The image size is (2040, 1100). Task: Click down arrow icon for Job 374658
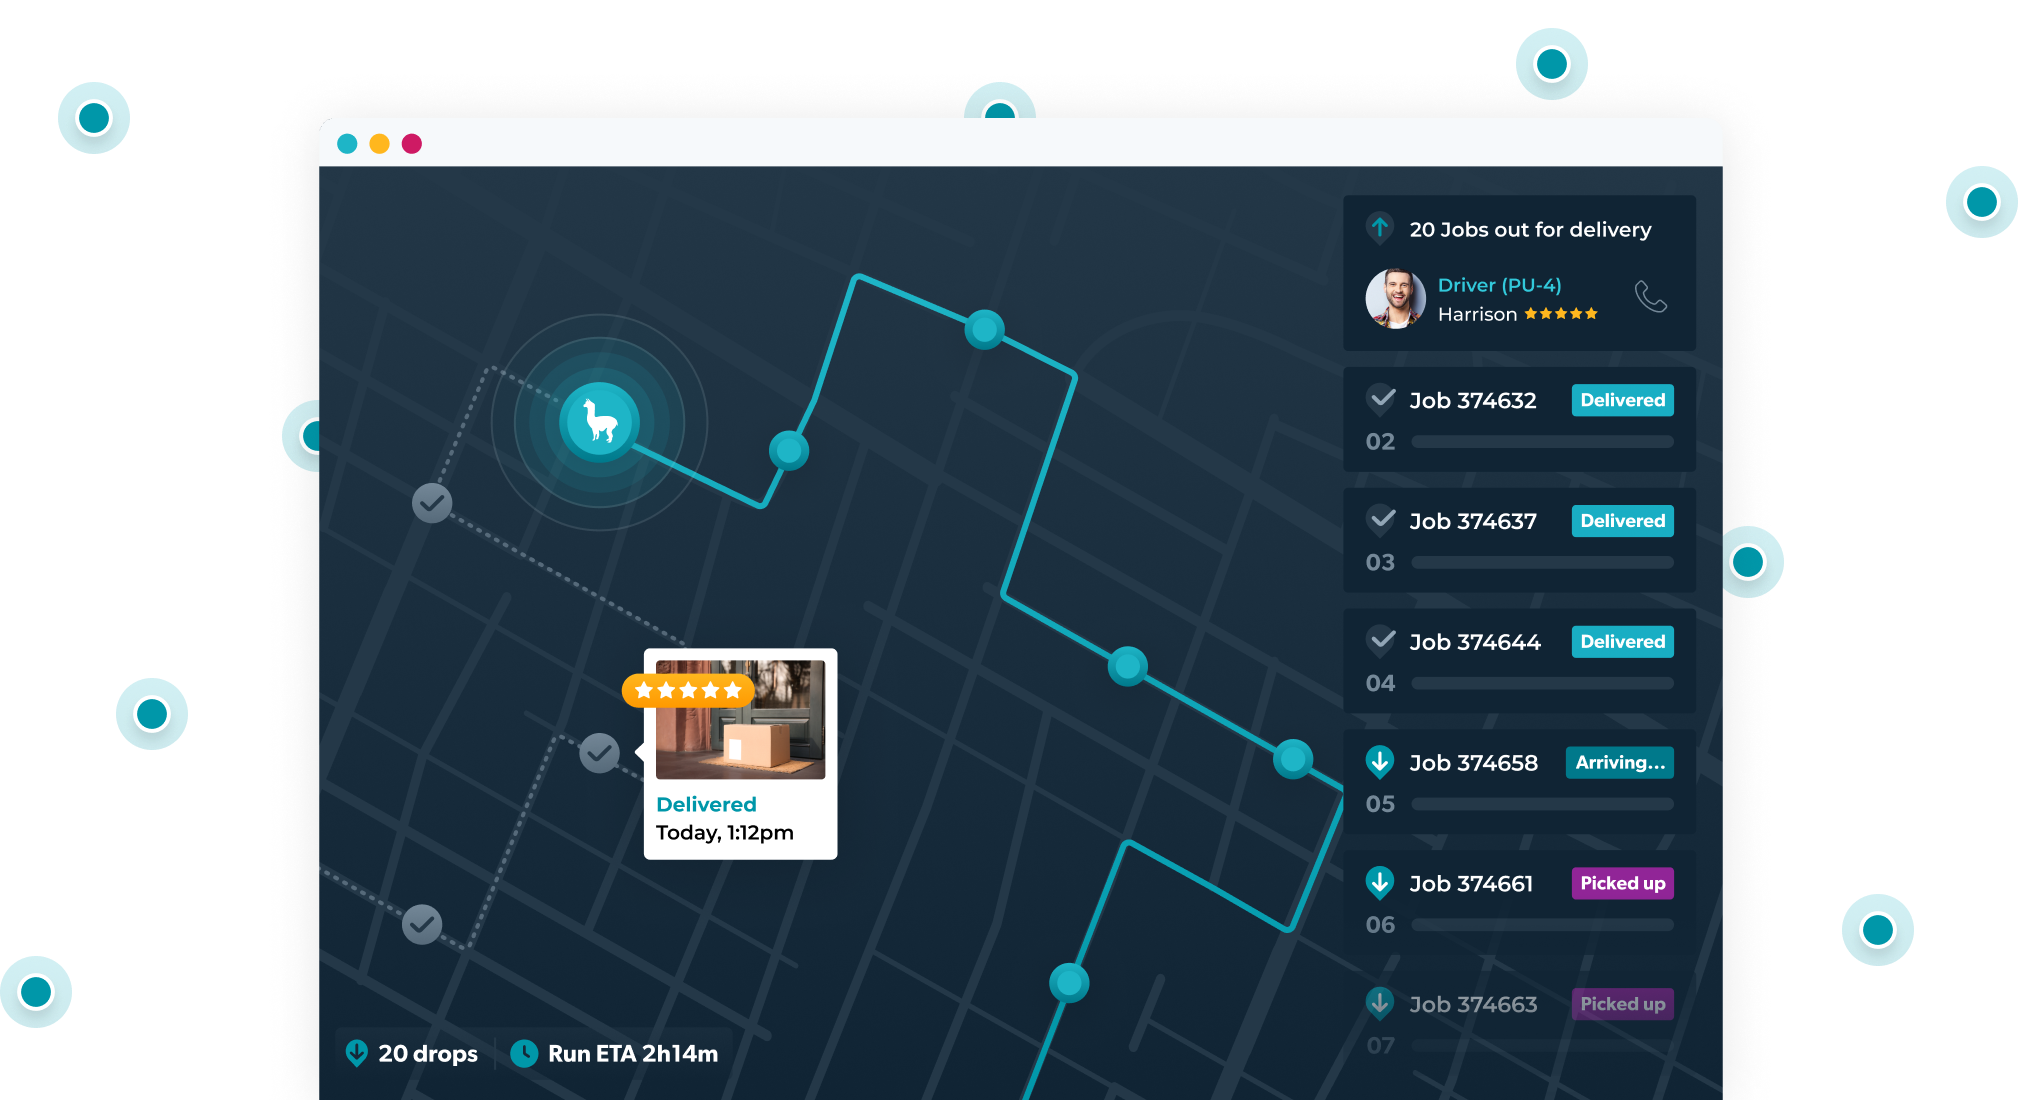(1380, 762)
